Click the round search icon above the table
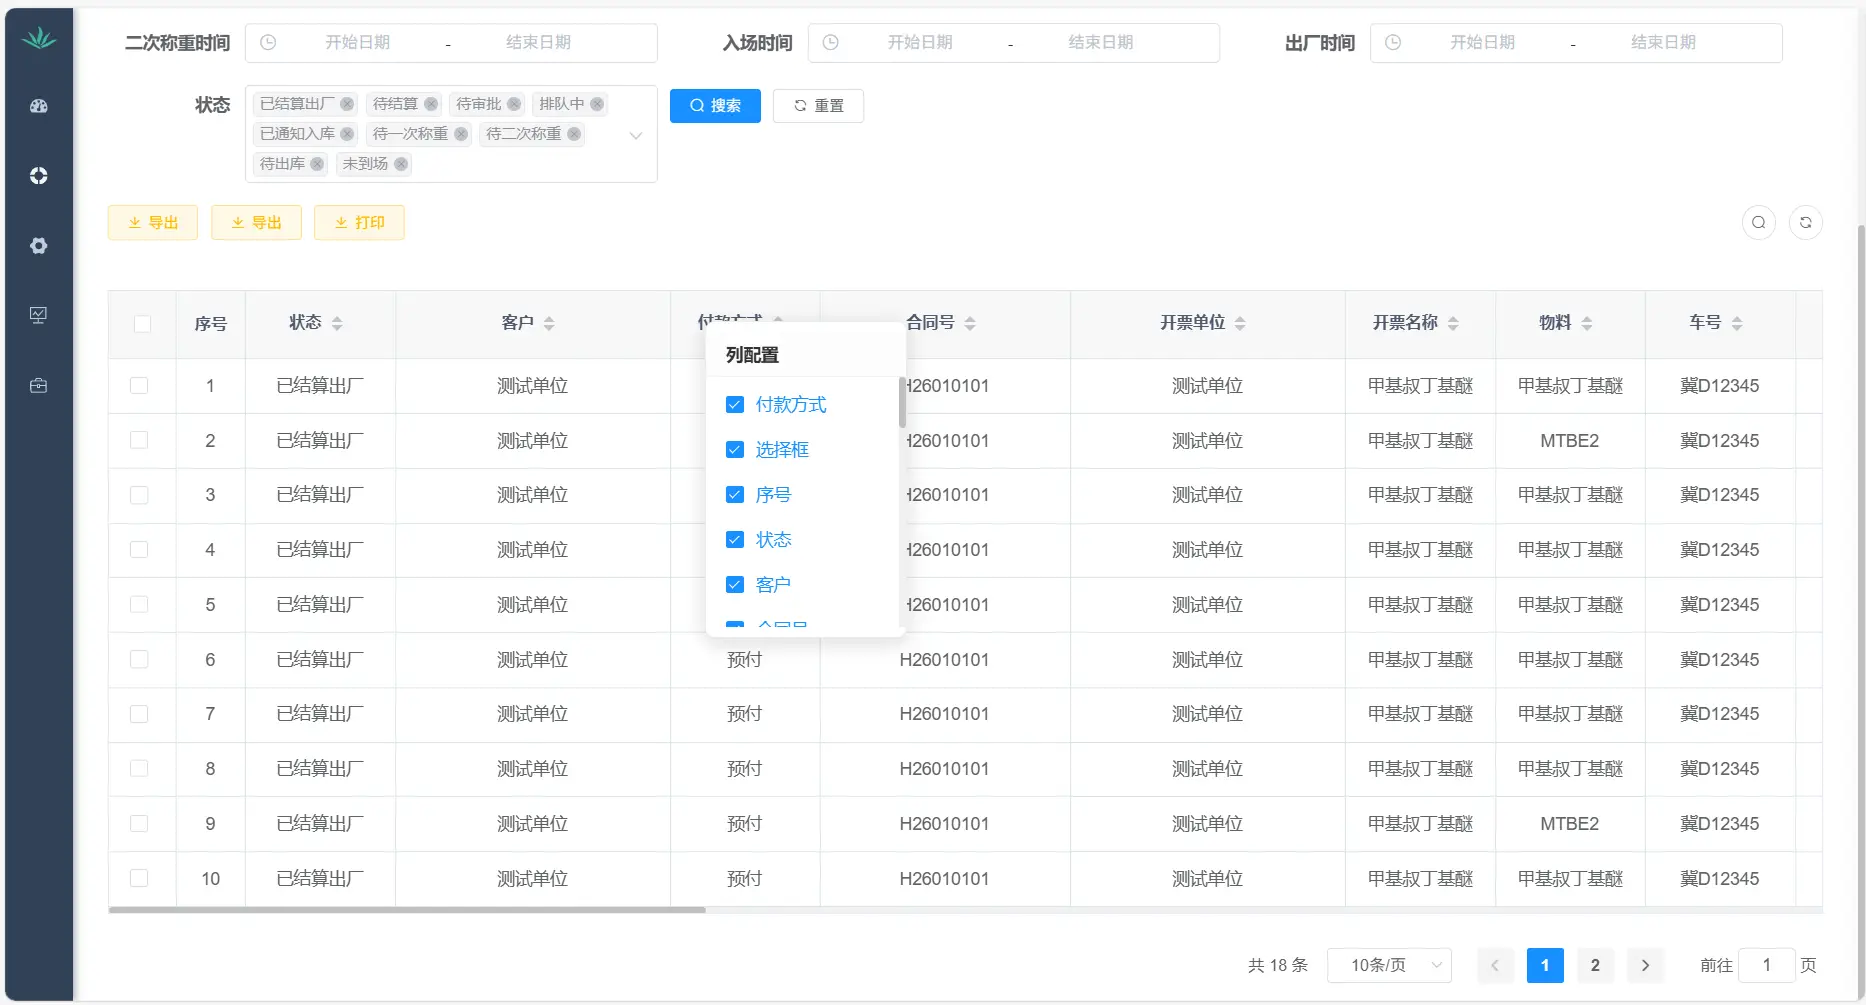The width and height of the screenshot is (1866, 1005). point(1758,223)
